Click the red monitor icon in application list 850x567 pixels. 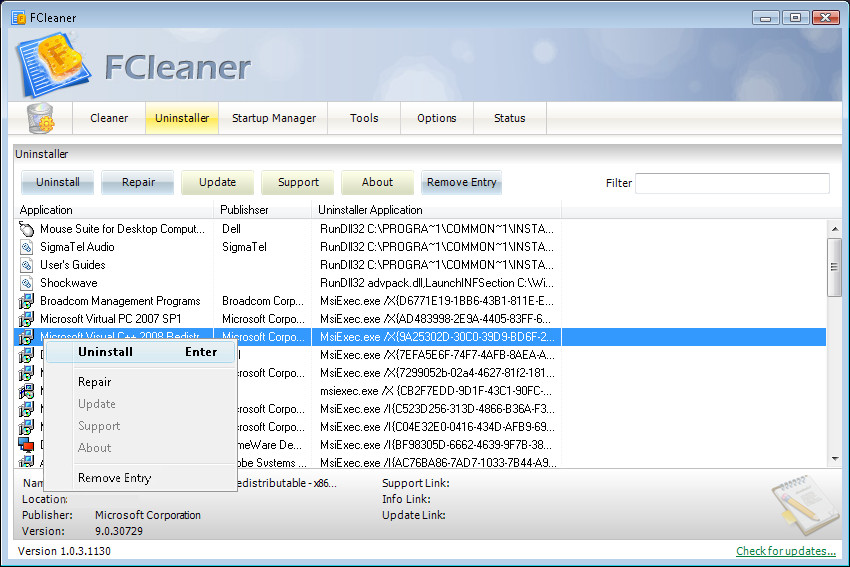click(x=26, y=444)
